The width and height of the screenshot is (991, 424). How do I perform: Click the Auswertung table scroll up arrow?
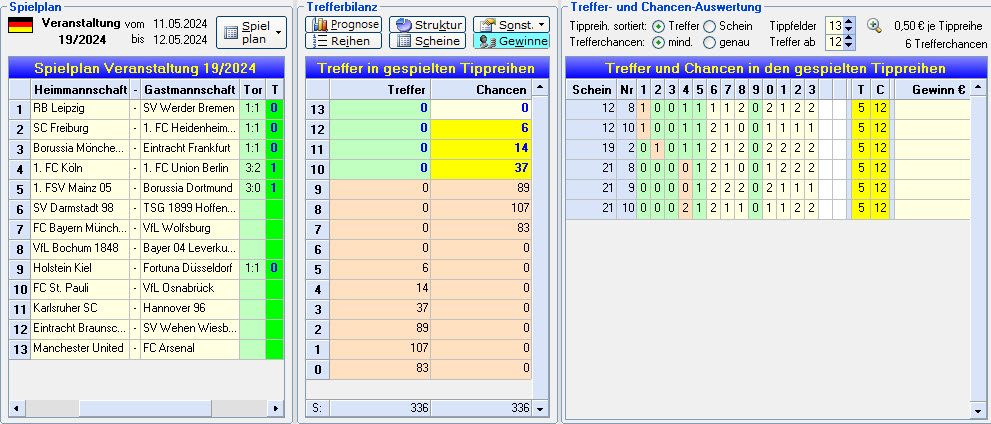977,88
